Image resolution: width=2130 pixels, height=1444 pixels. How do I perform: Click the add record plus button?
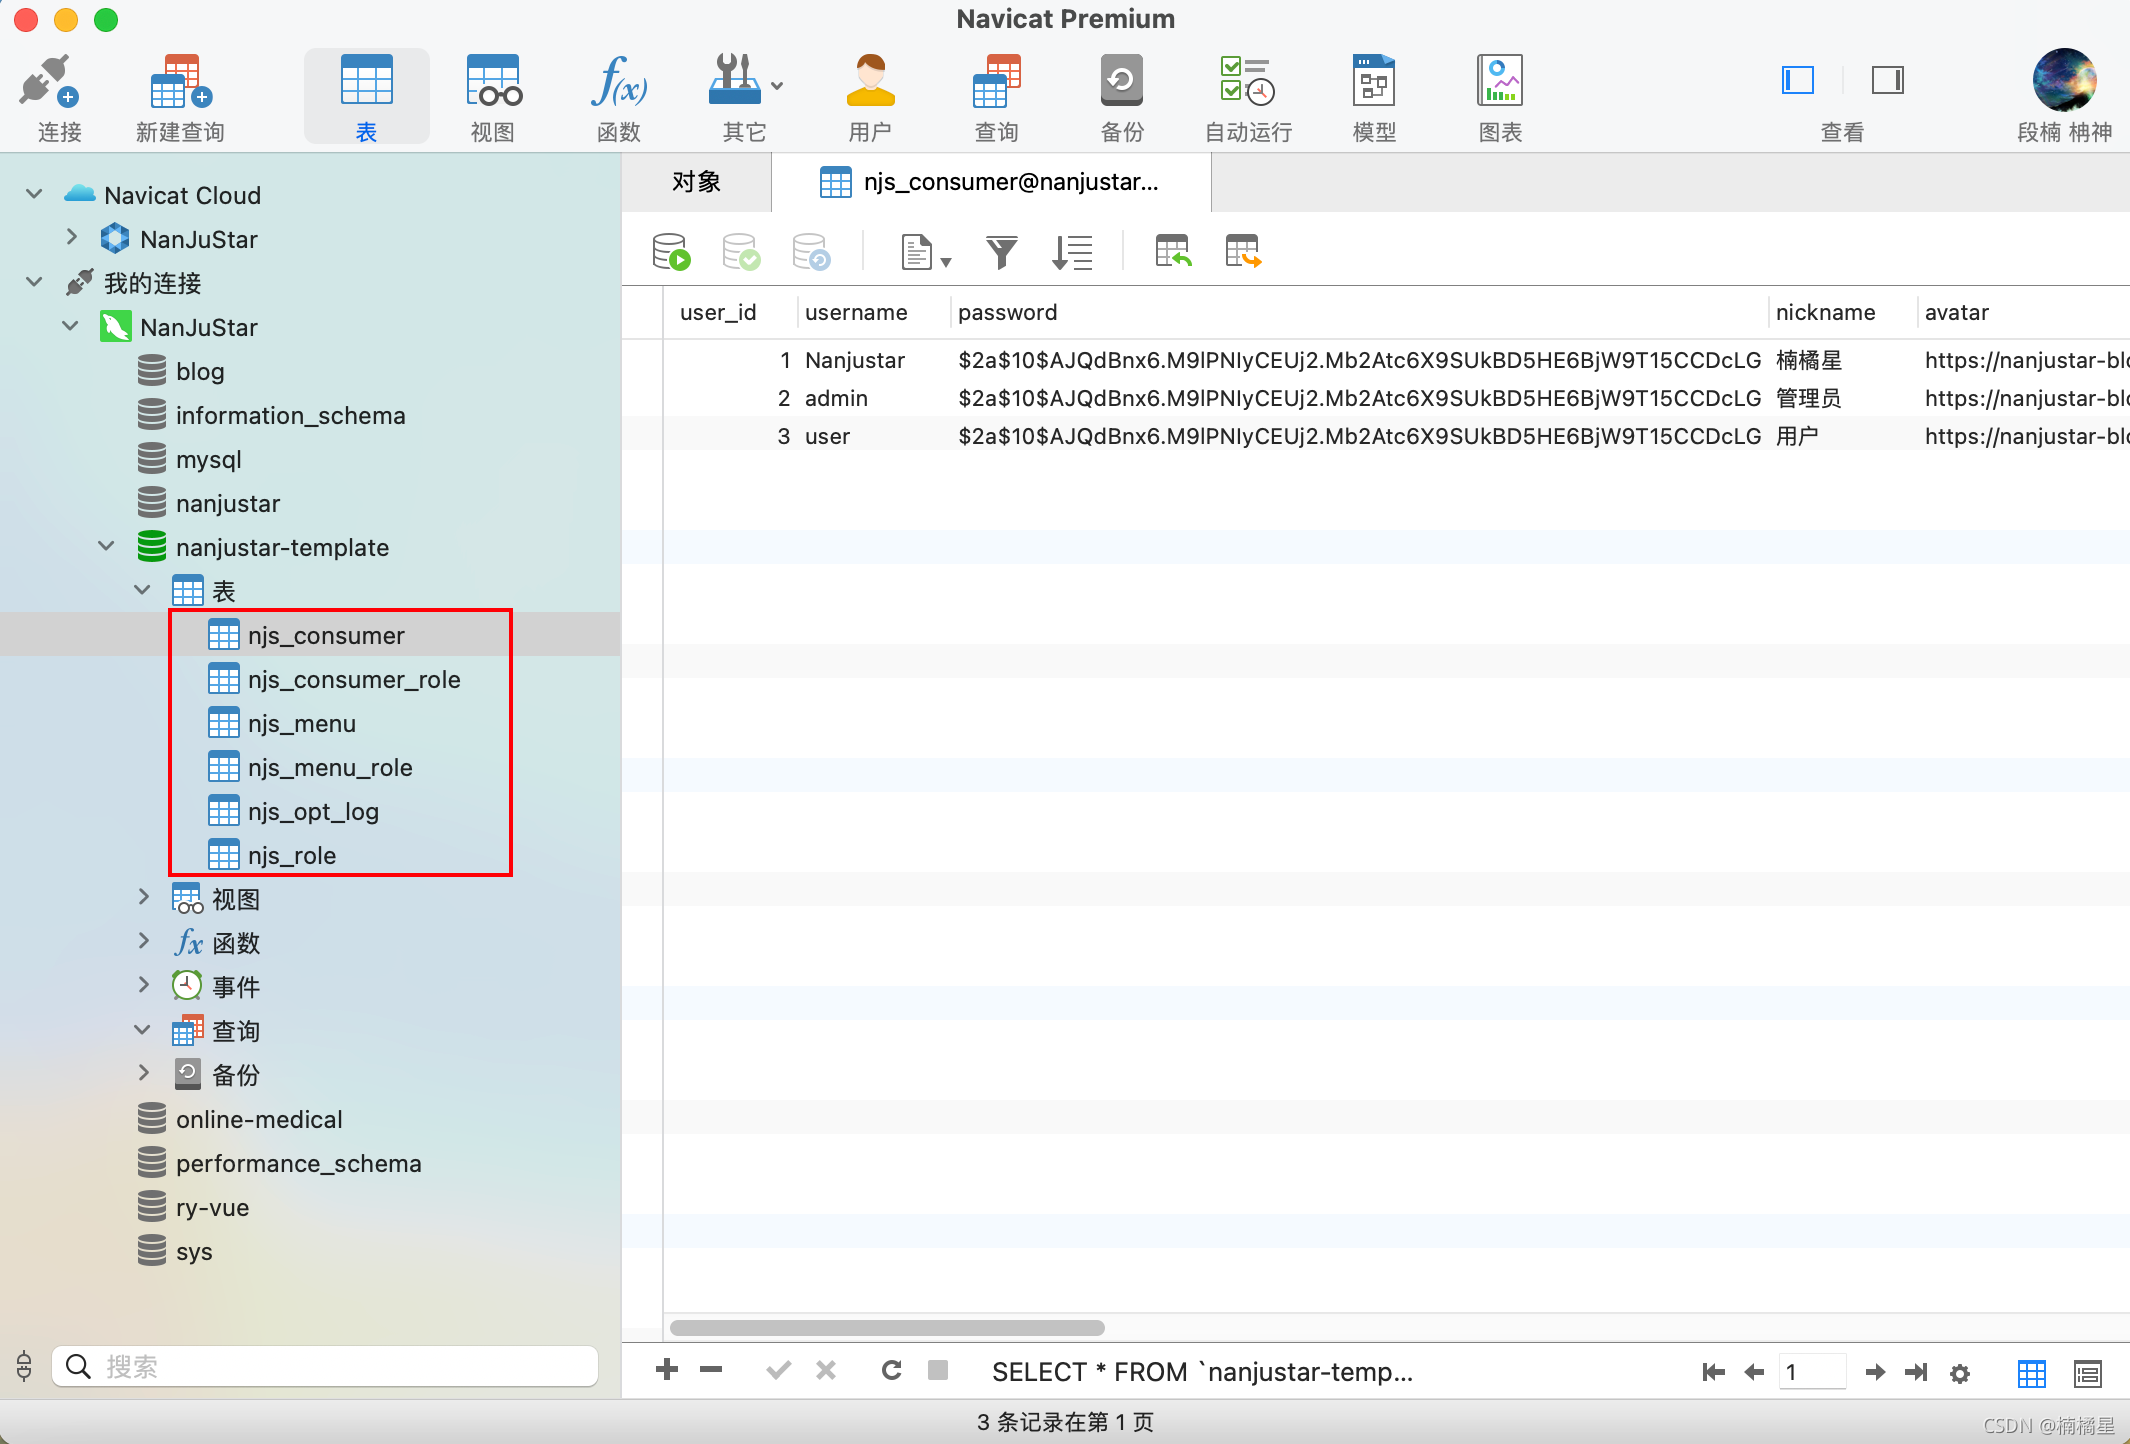click(667, 1370)
